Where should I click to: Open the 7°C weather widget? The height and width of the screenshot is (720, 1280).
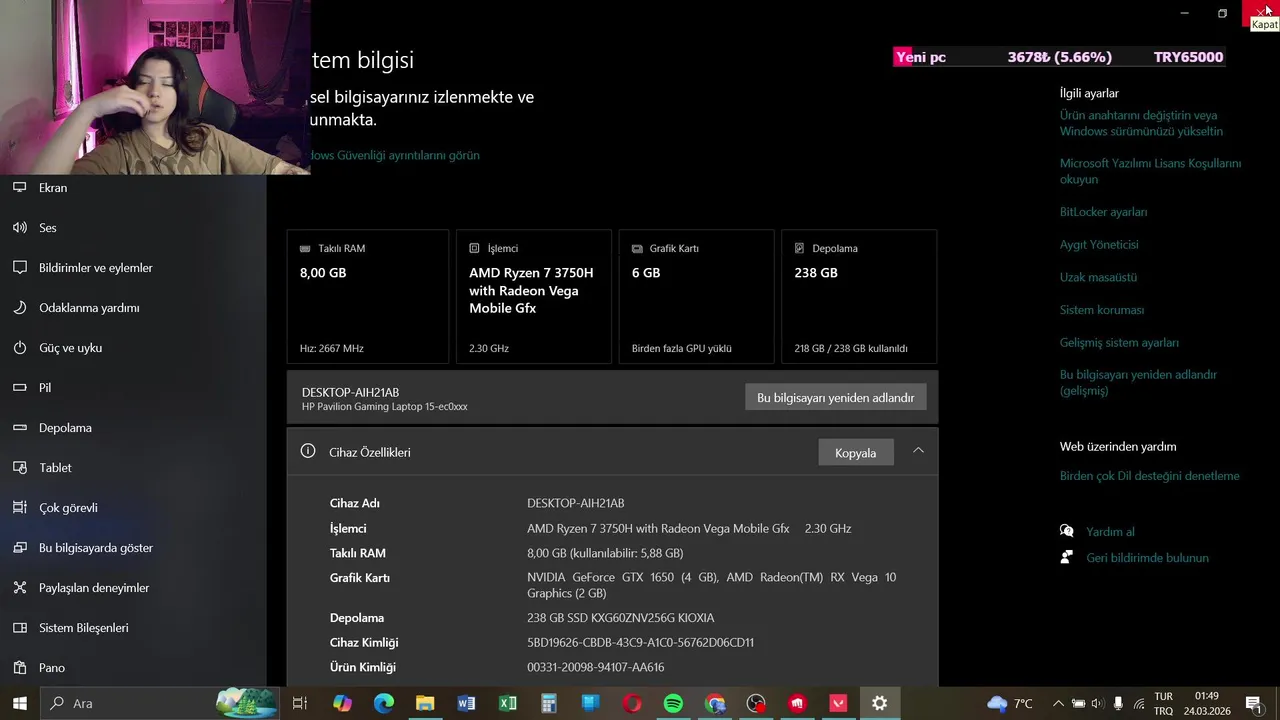pos(1010,703)
